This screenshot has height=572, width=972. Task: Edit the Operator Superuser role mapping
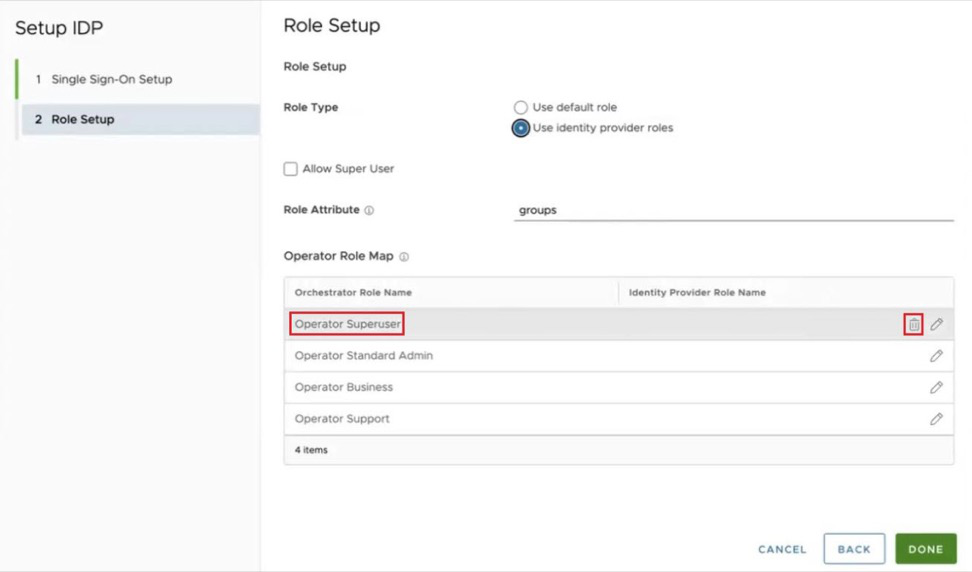(936, 324)
